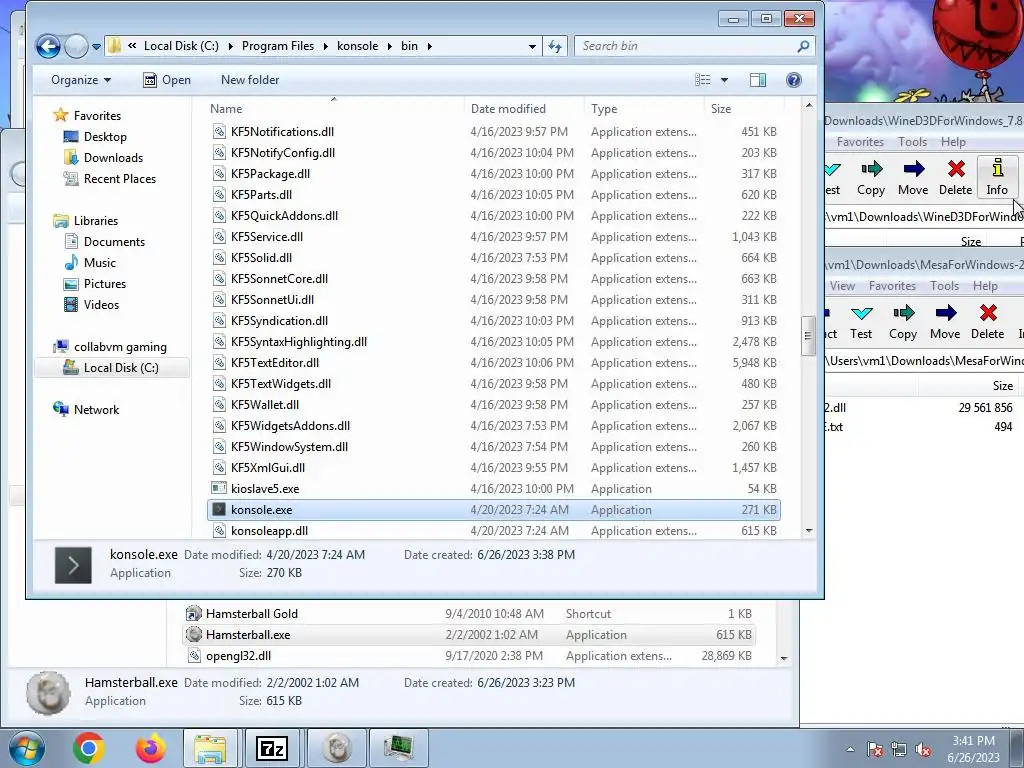Click the Open toolbar button

[167, 80]
